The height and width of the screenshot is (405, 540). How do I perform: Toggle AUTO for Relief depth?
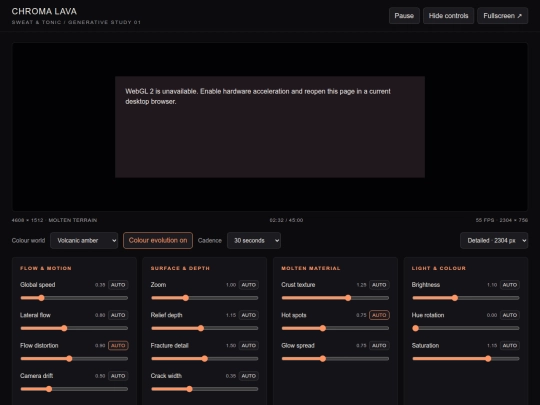click(x=249, y=315)
